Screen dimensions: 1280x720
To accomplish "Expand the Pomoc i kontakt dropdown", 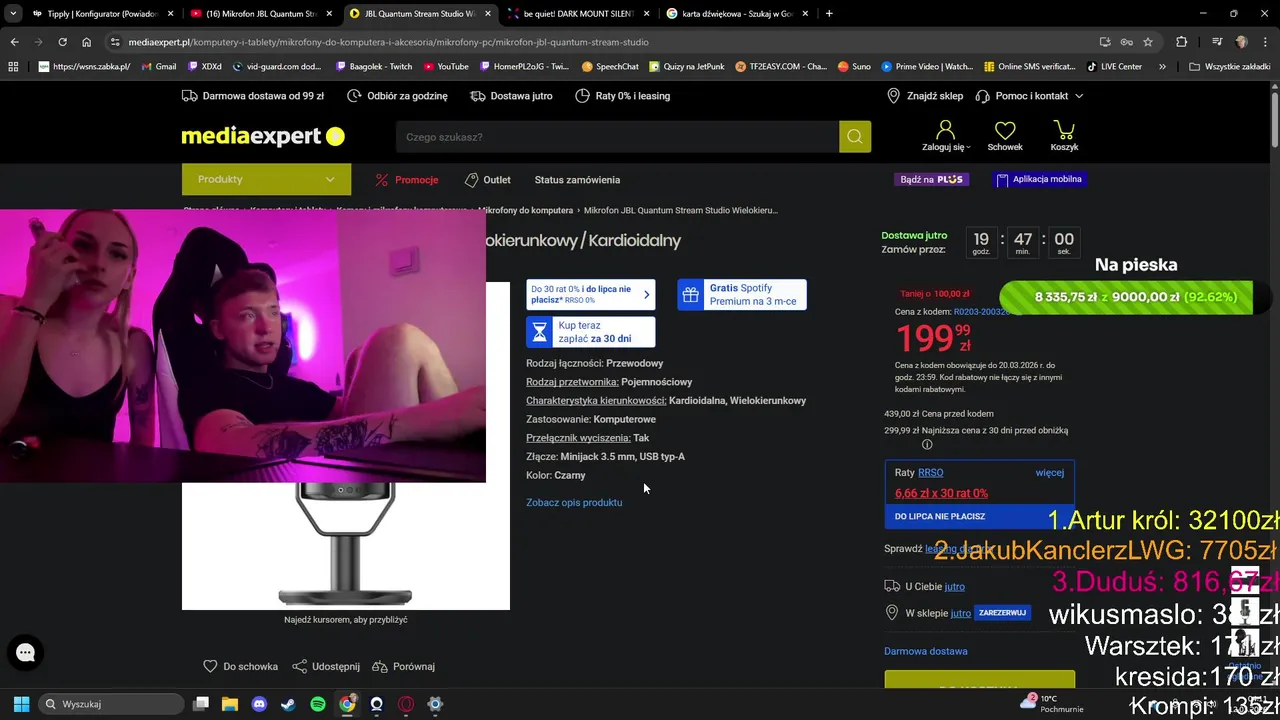I will coord(1029,96).
